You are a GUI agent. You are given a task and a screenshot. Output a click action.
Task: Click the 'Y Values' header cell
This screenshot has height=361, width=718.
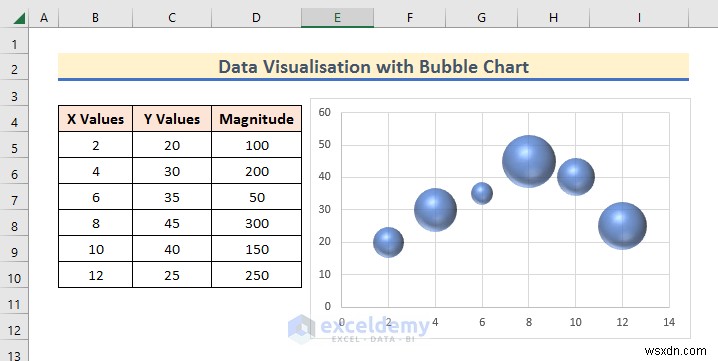coord(172,119)
